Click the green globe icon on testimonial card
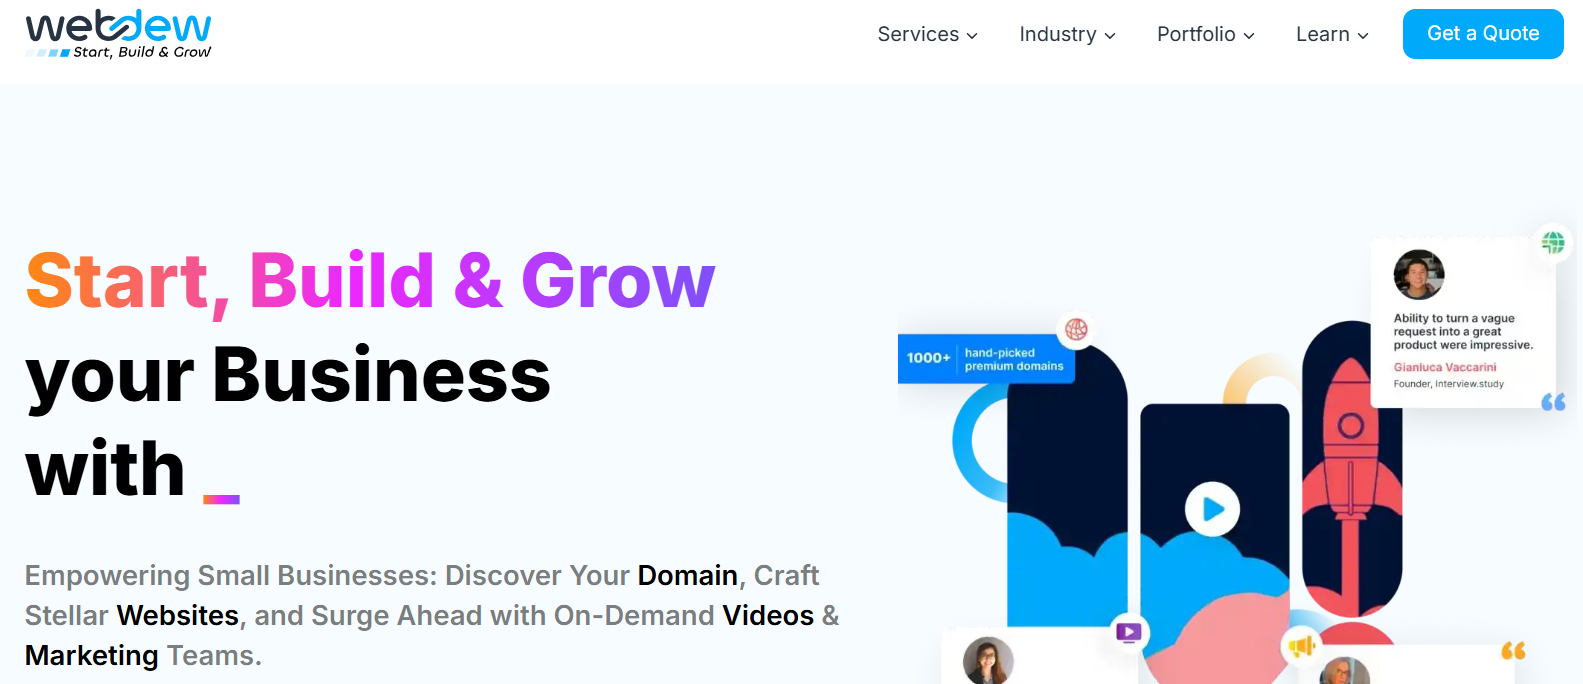The width and height of the screenshot is (1583, 684). tap(1553, 242)
